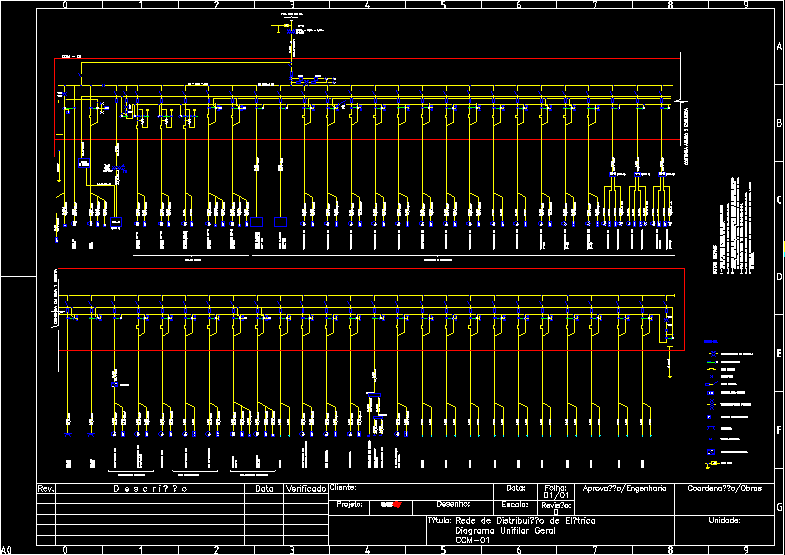
Task: Select the blue bracket legend symbol
Action: point(711,428)
